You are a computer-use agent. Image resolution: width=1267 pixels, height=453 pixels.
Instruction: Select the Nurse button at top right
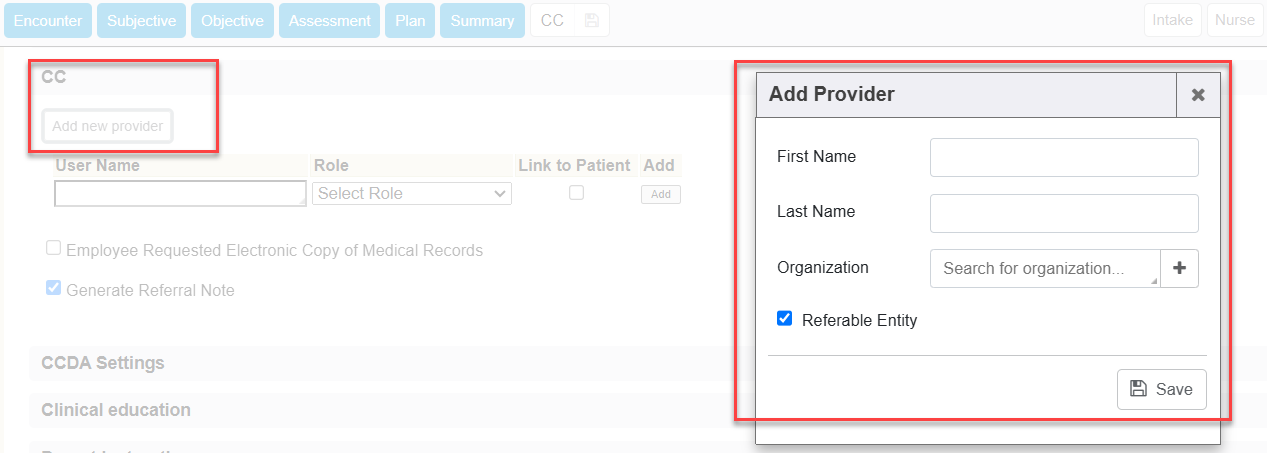coord(1234,21)
